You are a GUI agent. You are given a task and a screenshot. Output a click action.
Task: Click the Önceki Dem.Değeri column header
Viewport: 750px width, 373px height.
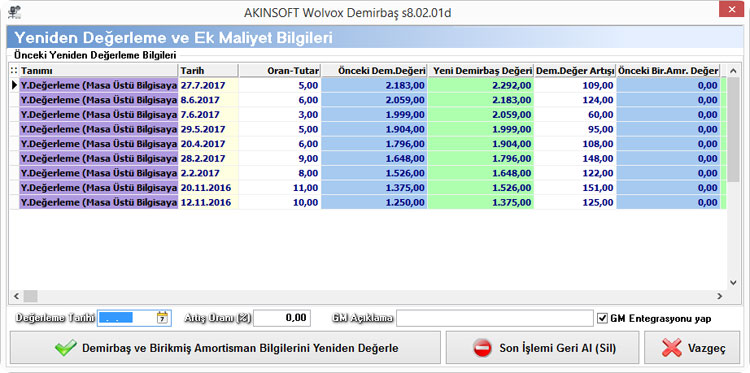click(x=374, y=71)
